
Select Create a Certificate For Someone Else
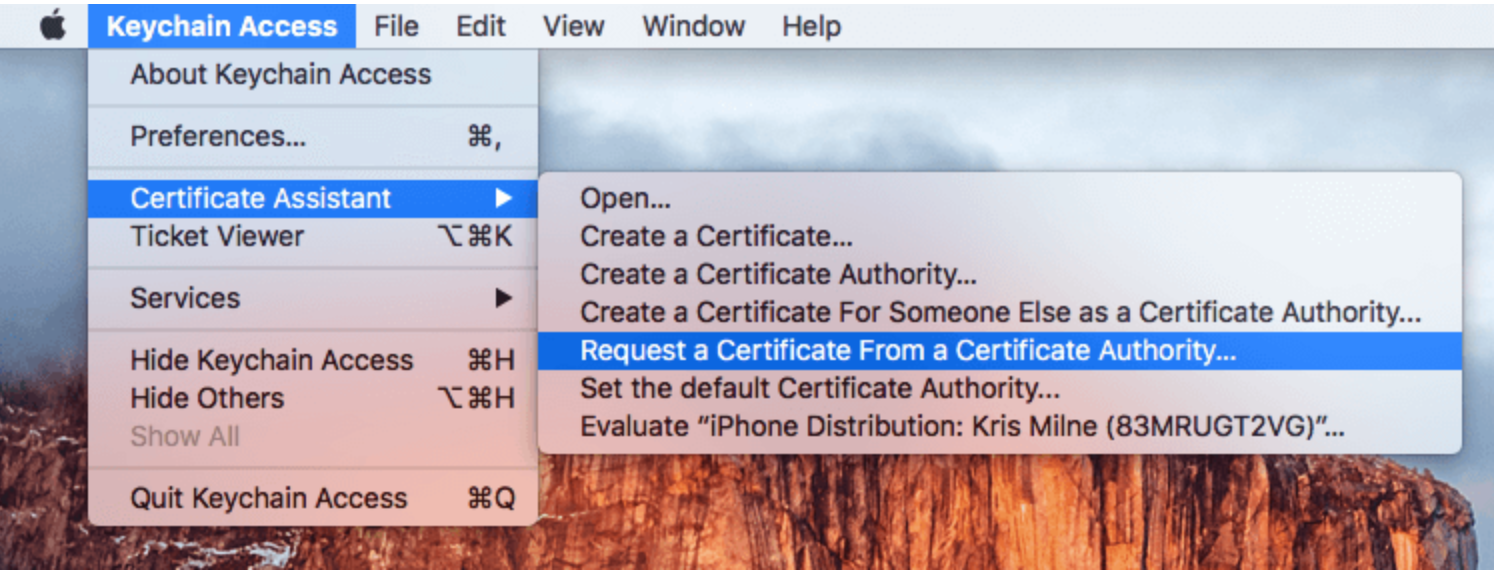coord(1000,313)
